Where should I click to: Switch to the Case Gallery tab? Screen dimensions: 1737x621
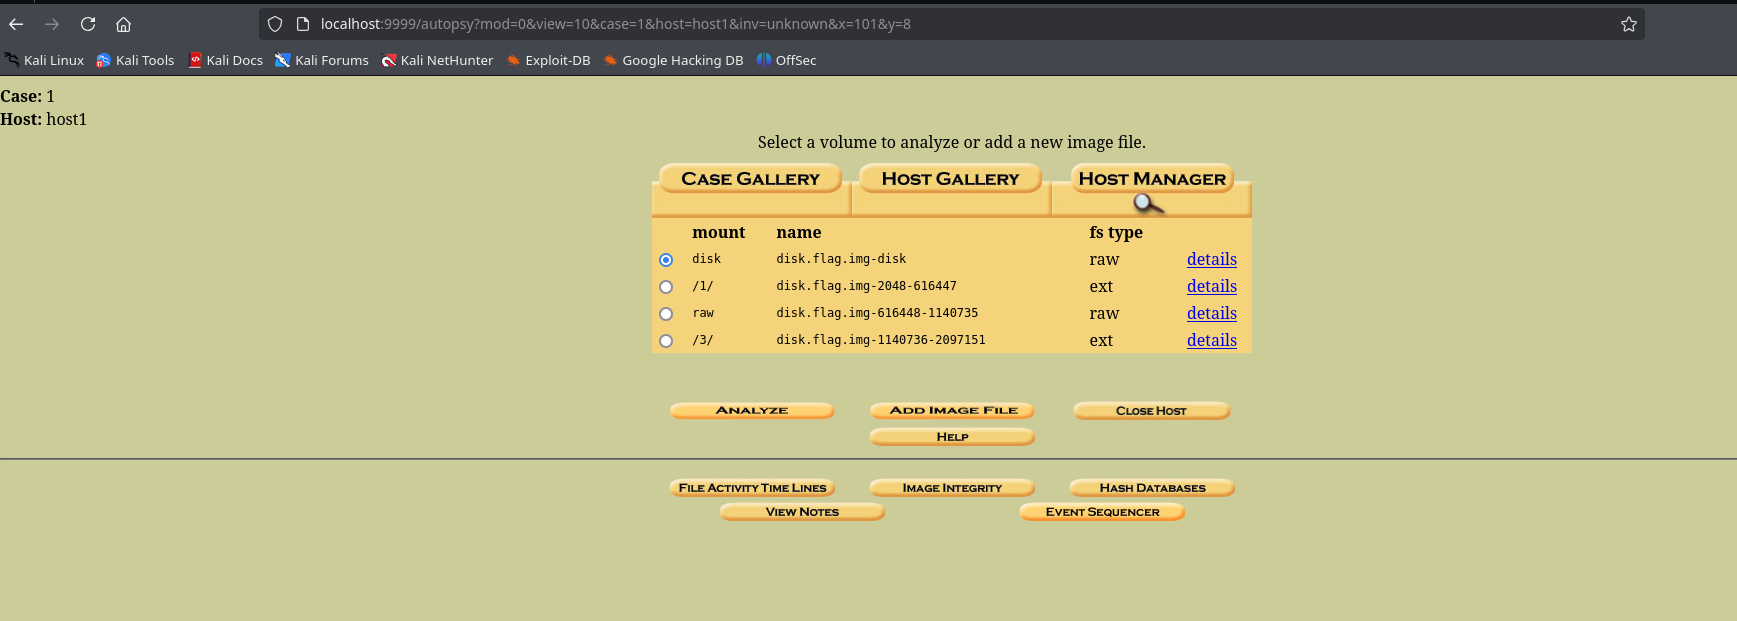[750, 179]
